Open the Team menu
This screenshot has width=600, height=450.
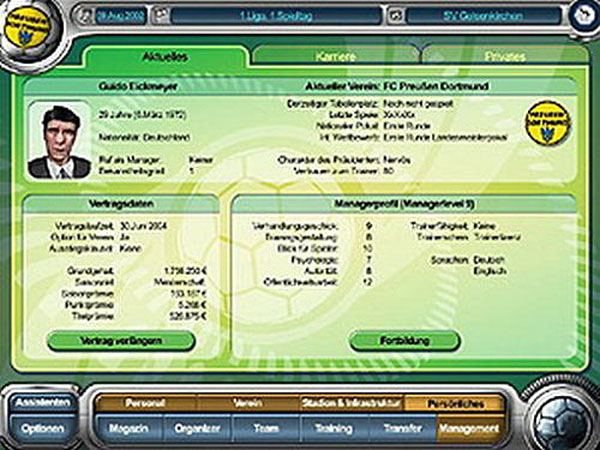(266, 429)
